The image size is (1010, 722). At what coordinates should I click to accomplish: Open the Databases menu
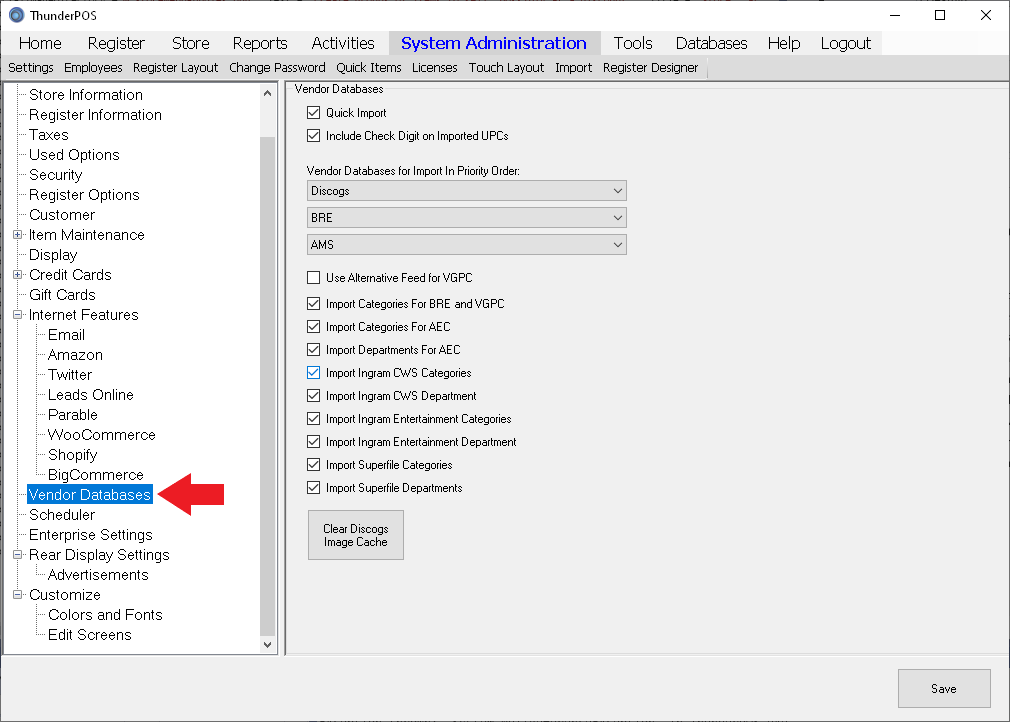(711, 43)
